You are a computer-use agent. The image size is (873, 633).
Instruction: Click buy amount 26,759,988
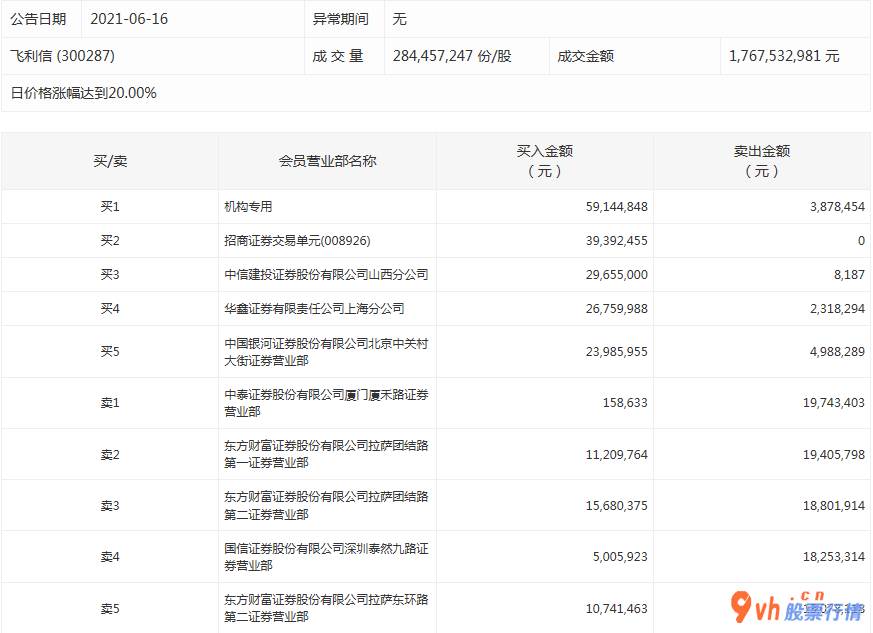point(616,308)
